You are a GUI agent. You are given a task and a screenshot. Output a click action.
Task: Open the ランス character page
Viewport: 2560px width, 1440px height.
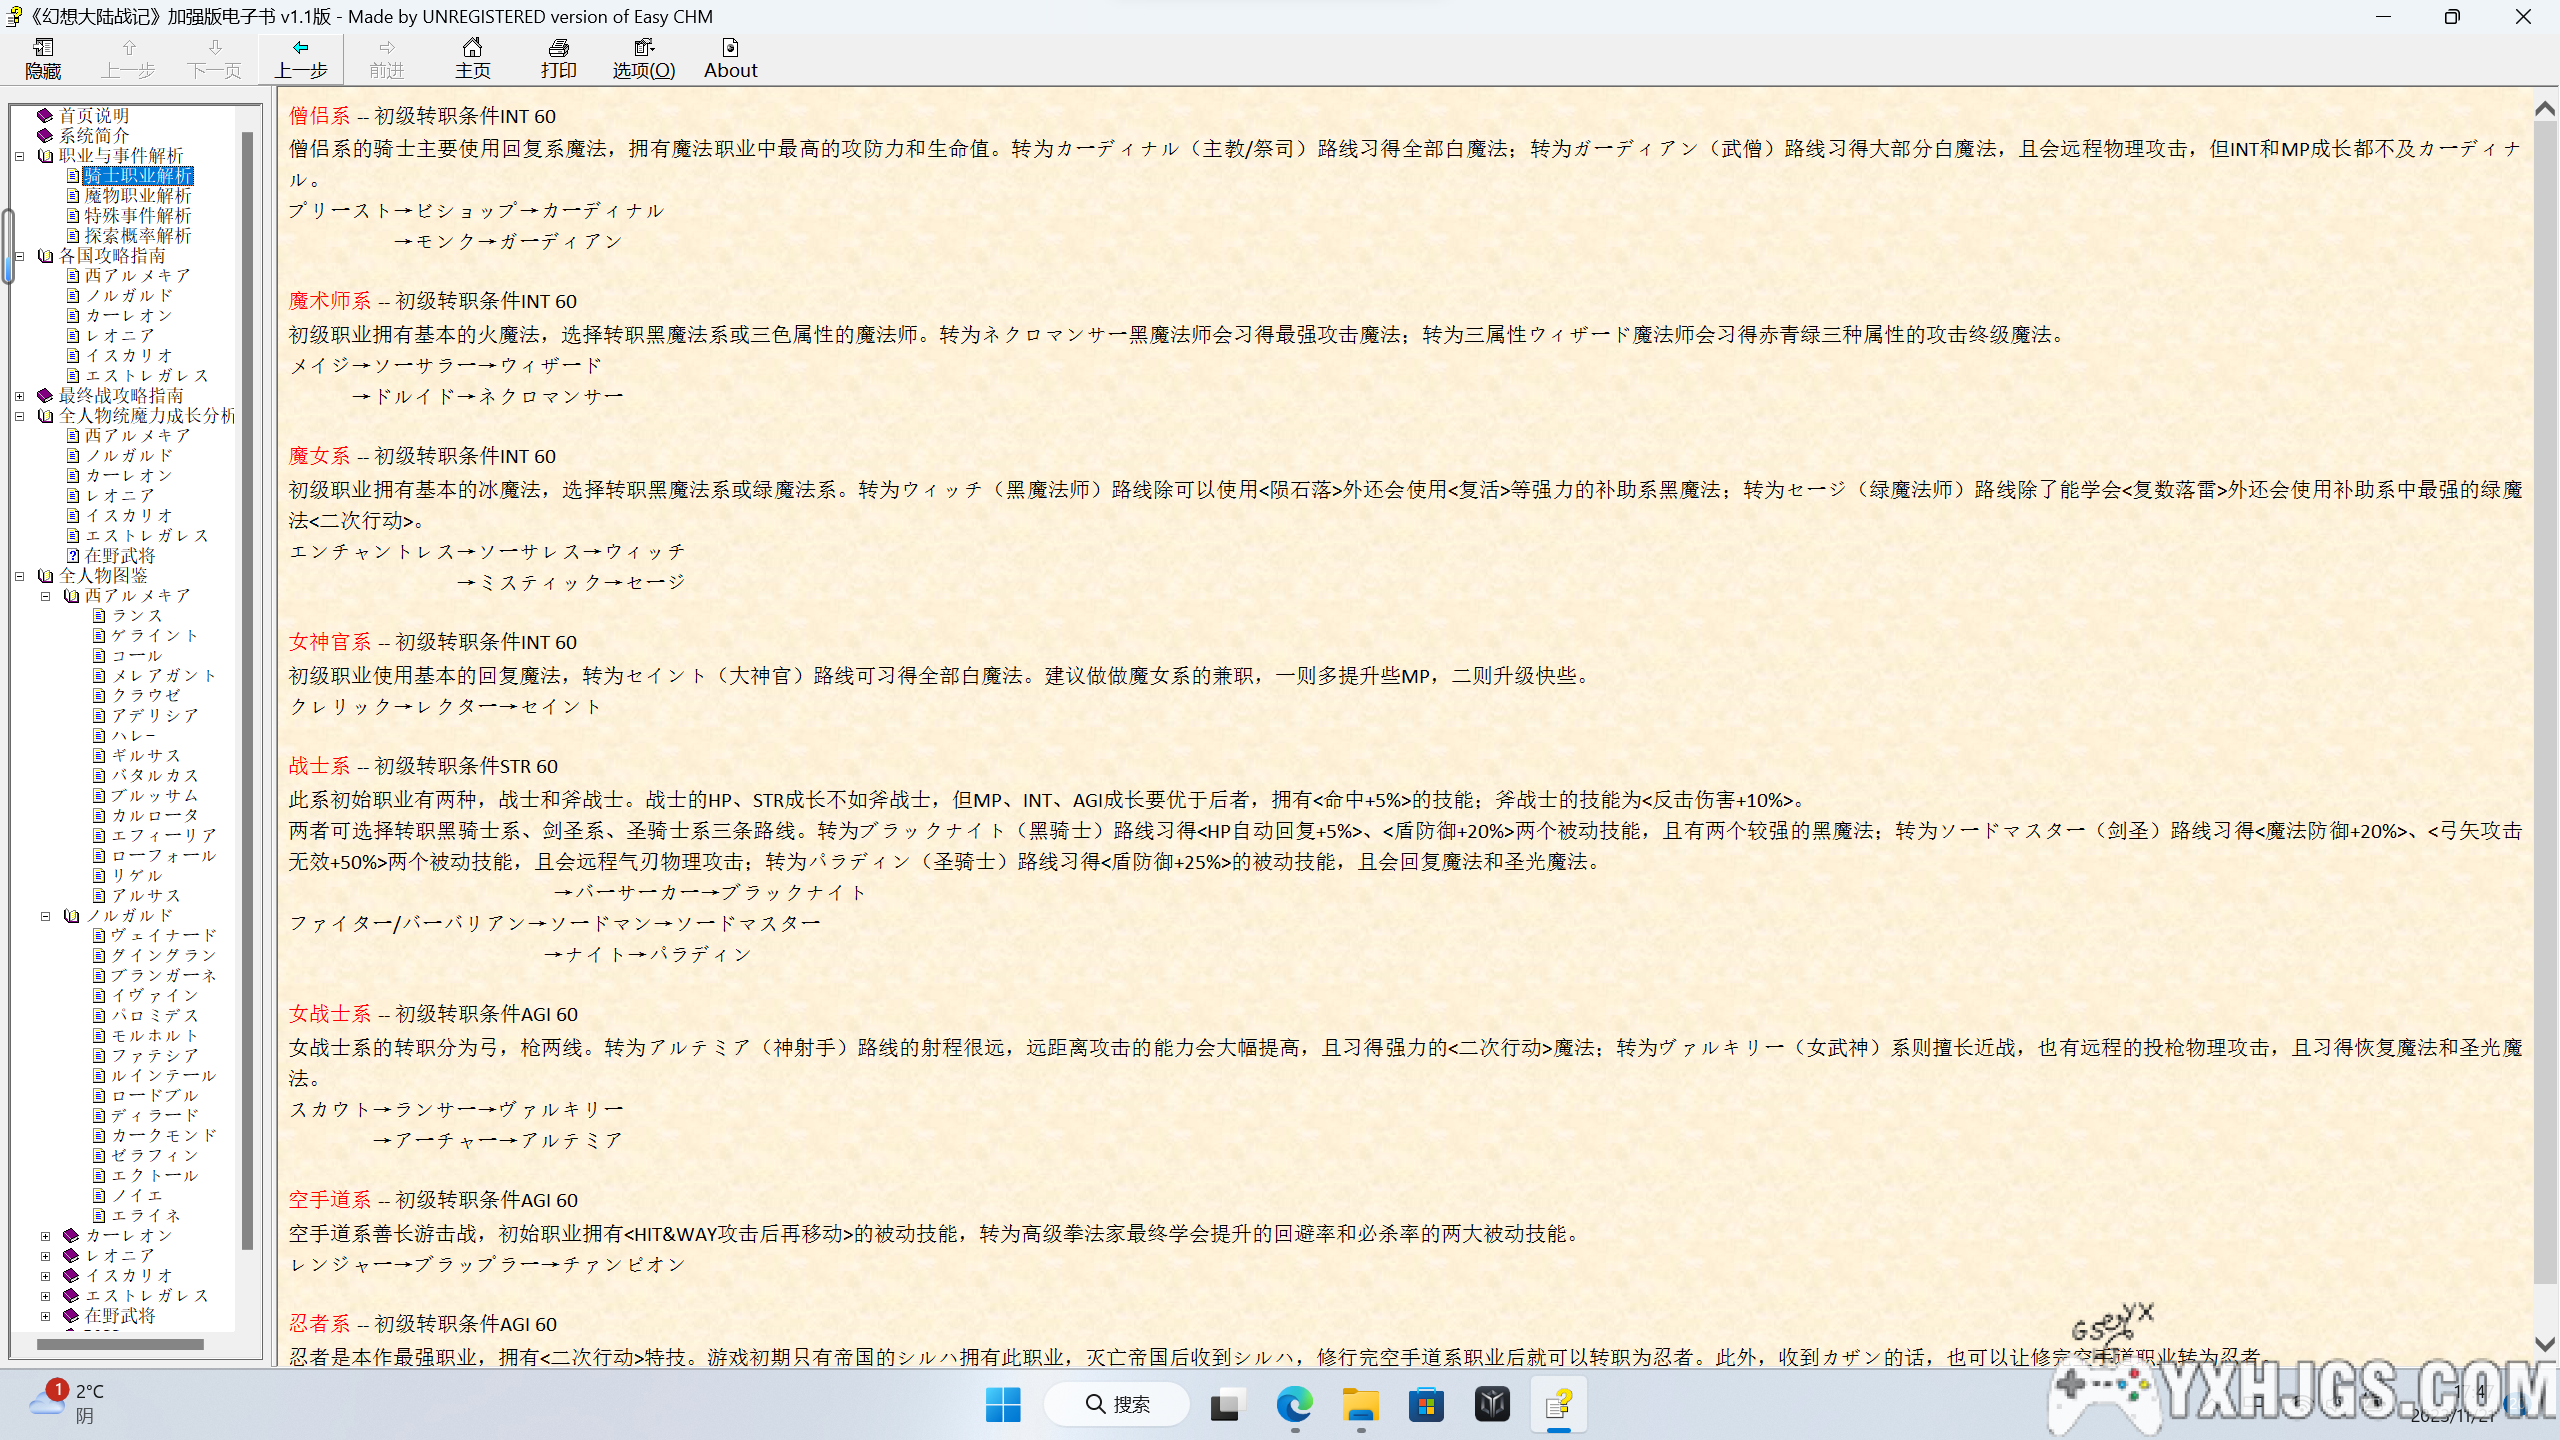coord(136,616)
